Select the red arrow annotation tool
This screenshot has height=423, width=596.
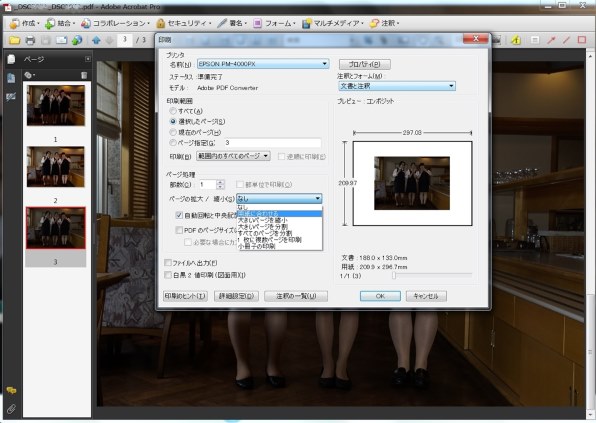(x=551, y=40)
